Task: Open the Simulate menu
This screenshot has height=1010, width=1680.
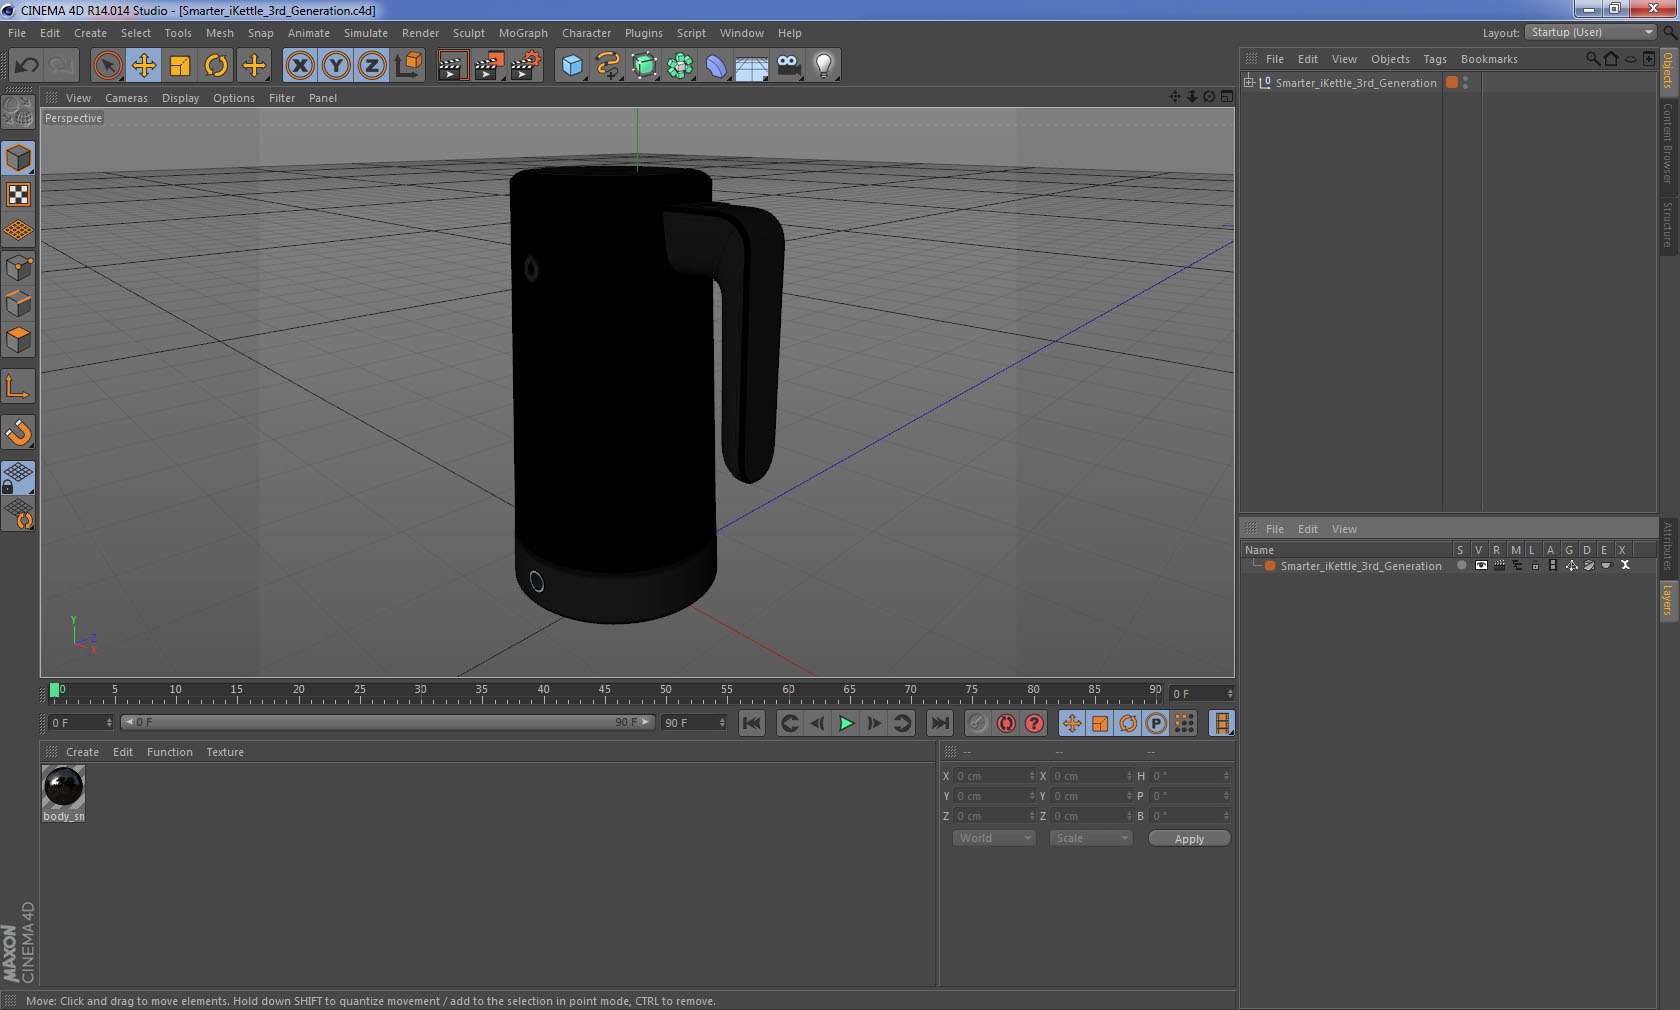Action: click(x=366, y=33)
